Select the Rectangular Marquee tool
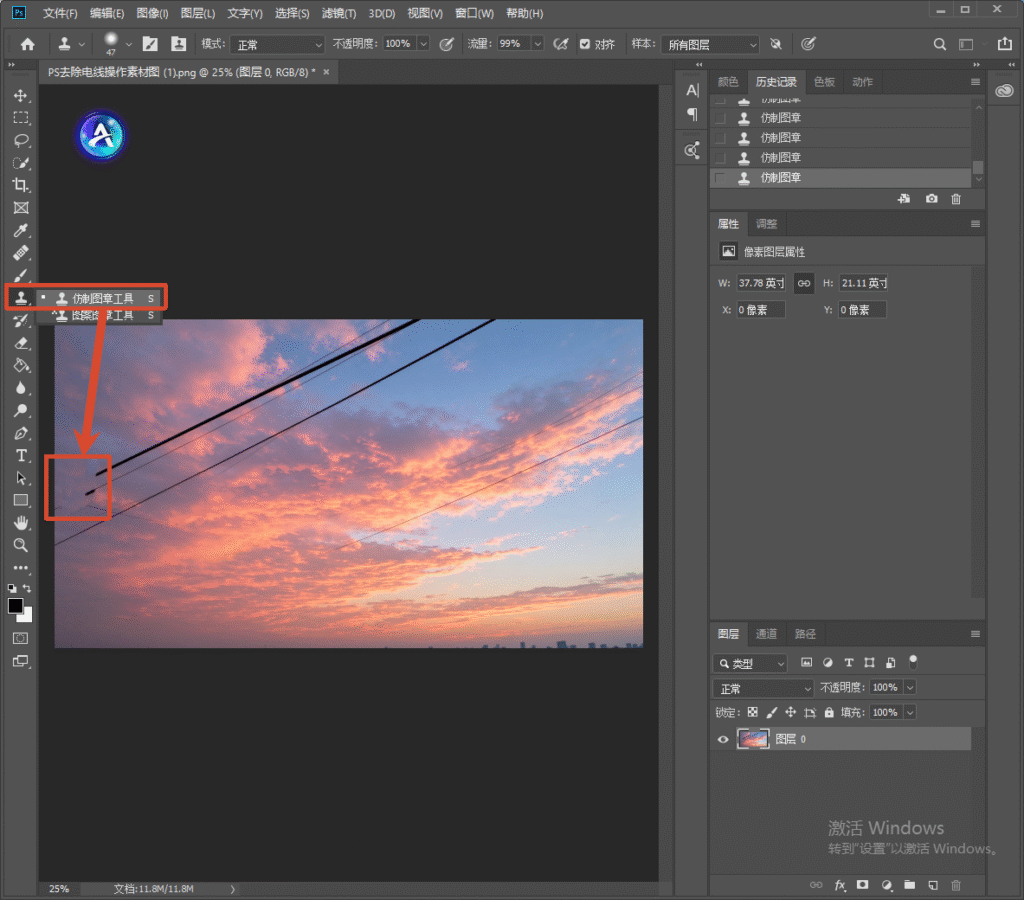The image size is (1024, 900). pos(21,118)
